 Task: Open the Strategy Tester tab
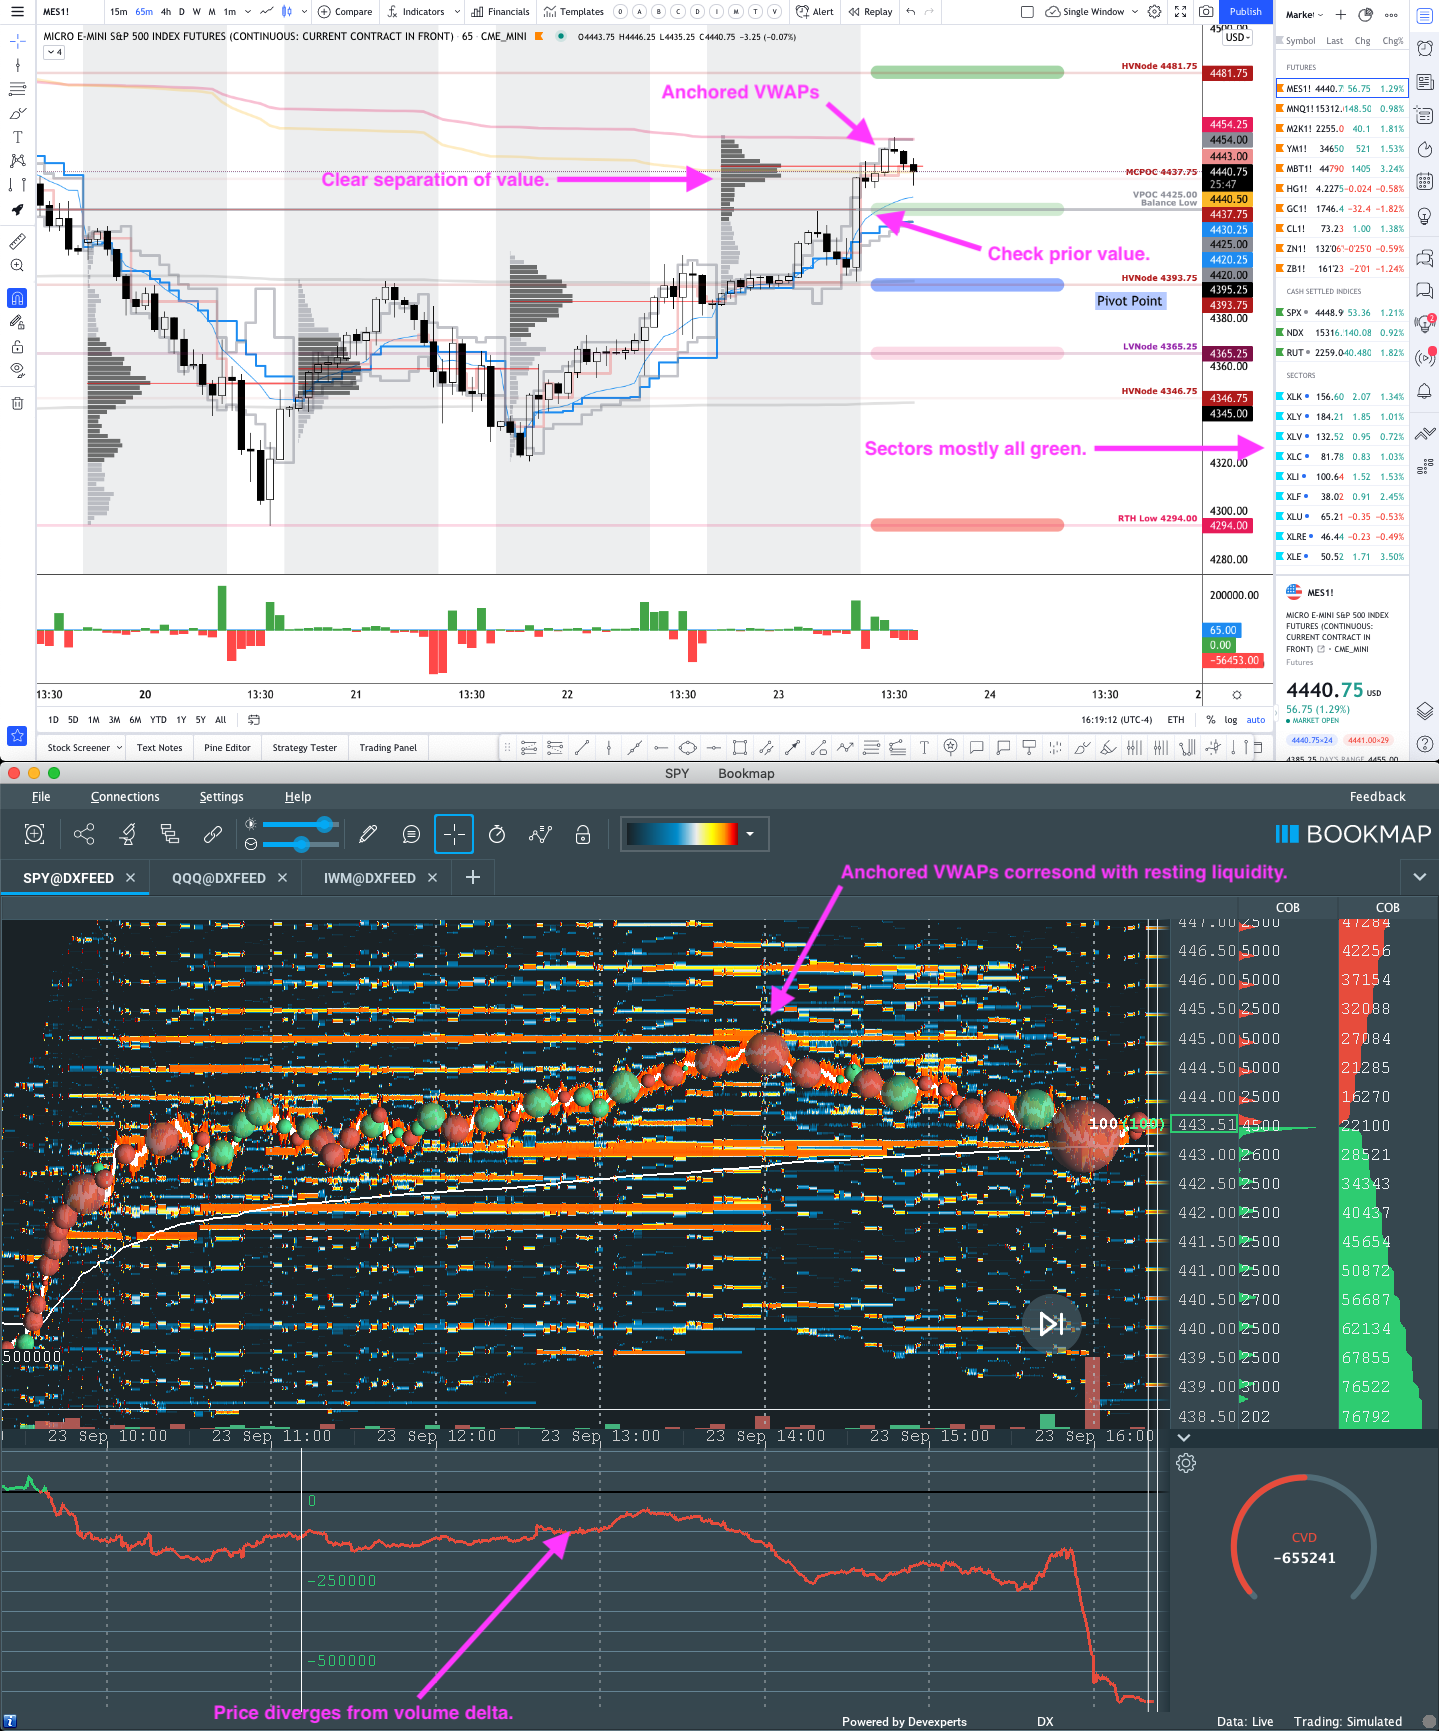tap(305, 747)
